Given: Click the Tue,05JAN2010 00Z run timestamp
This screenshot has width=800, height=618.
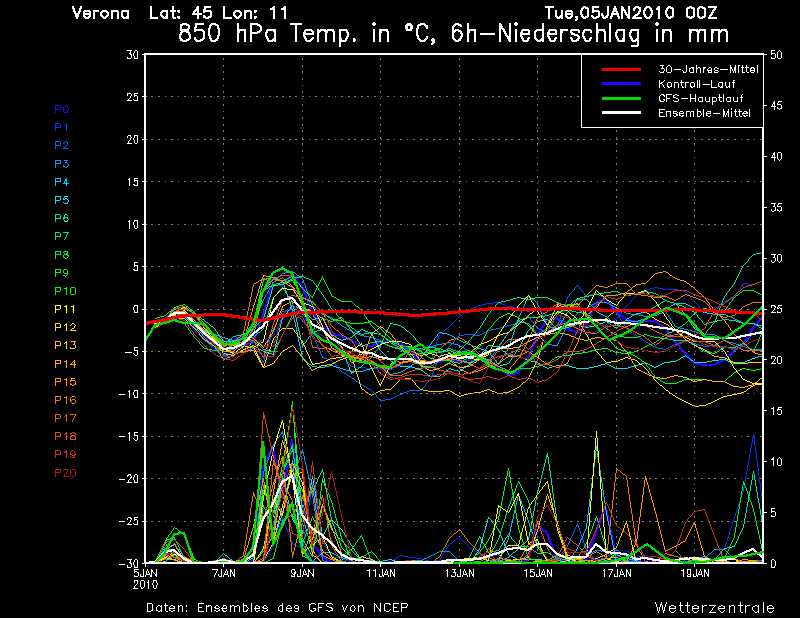Looking at the screenshot, I should [x=633, y=13].
